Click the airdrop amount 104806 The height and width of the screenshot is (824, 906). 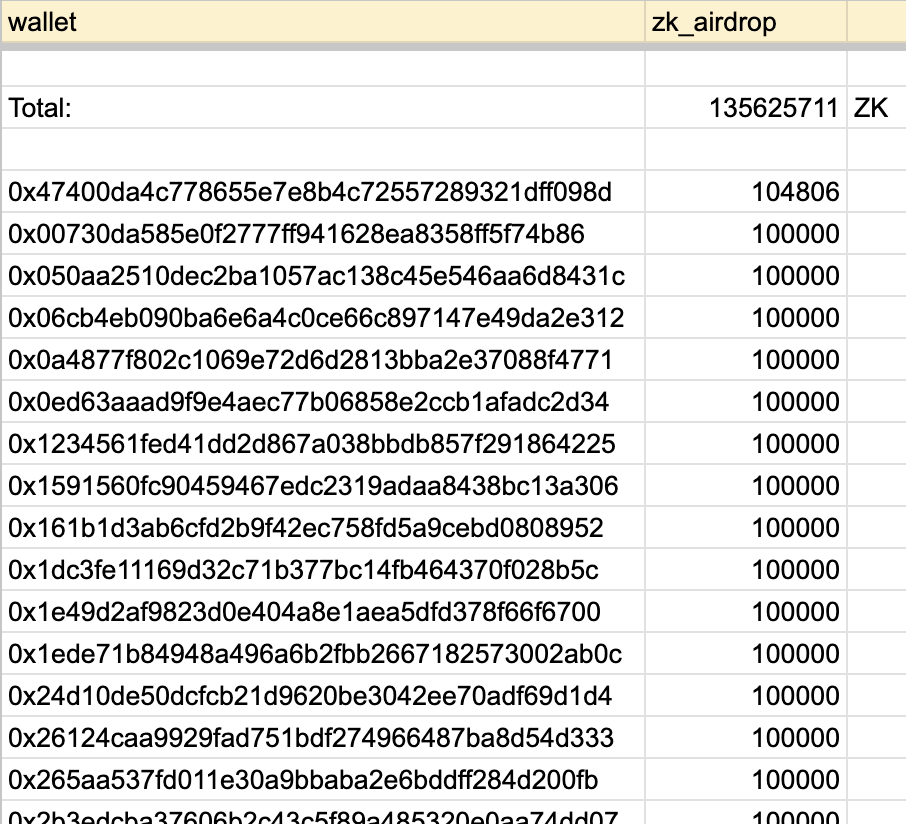tap(746, 191)
